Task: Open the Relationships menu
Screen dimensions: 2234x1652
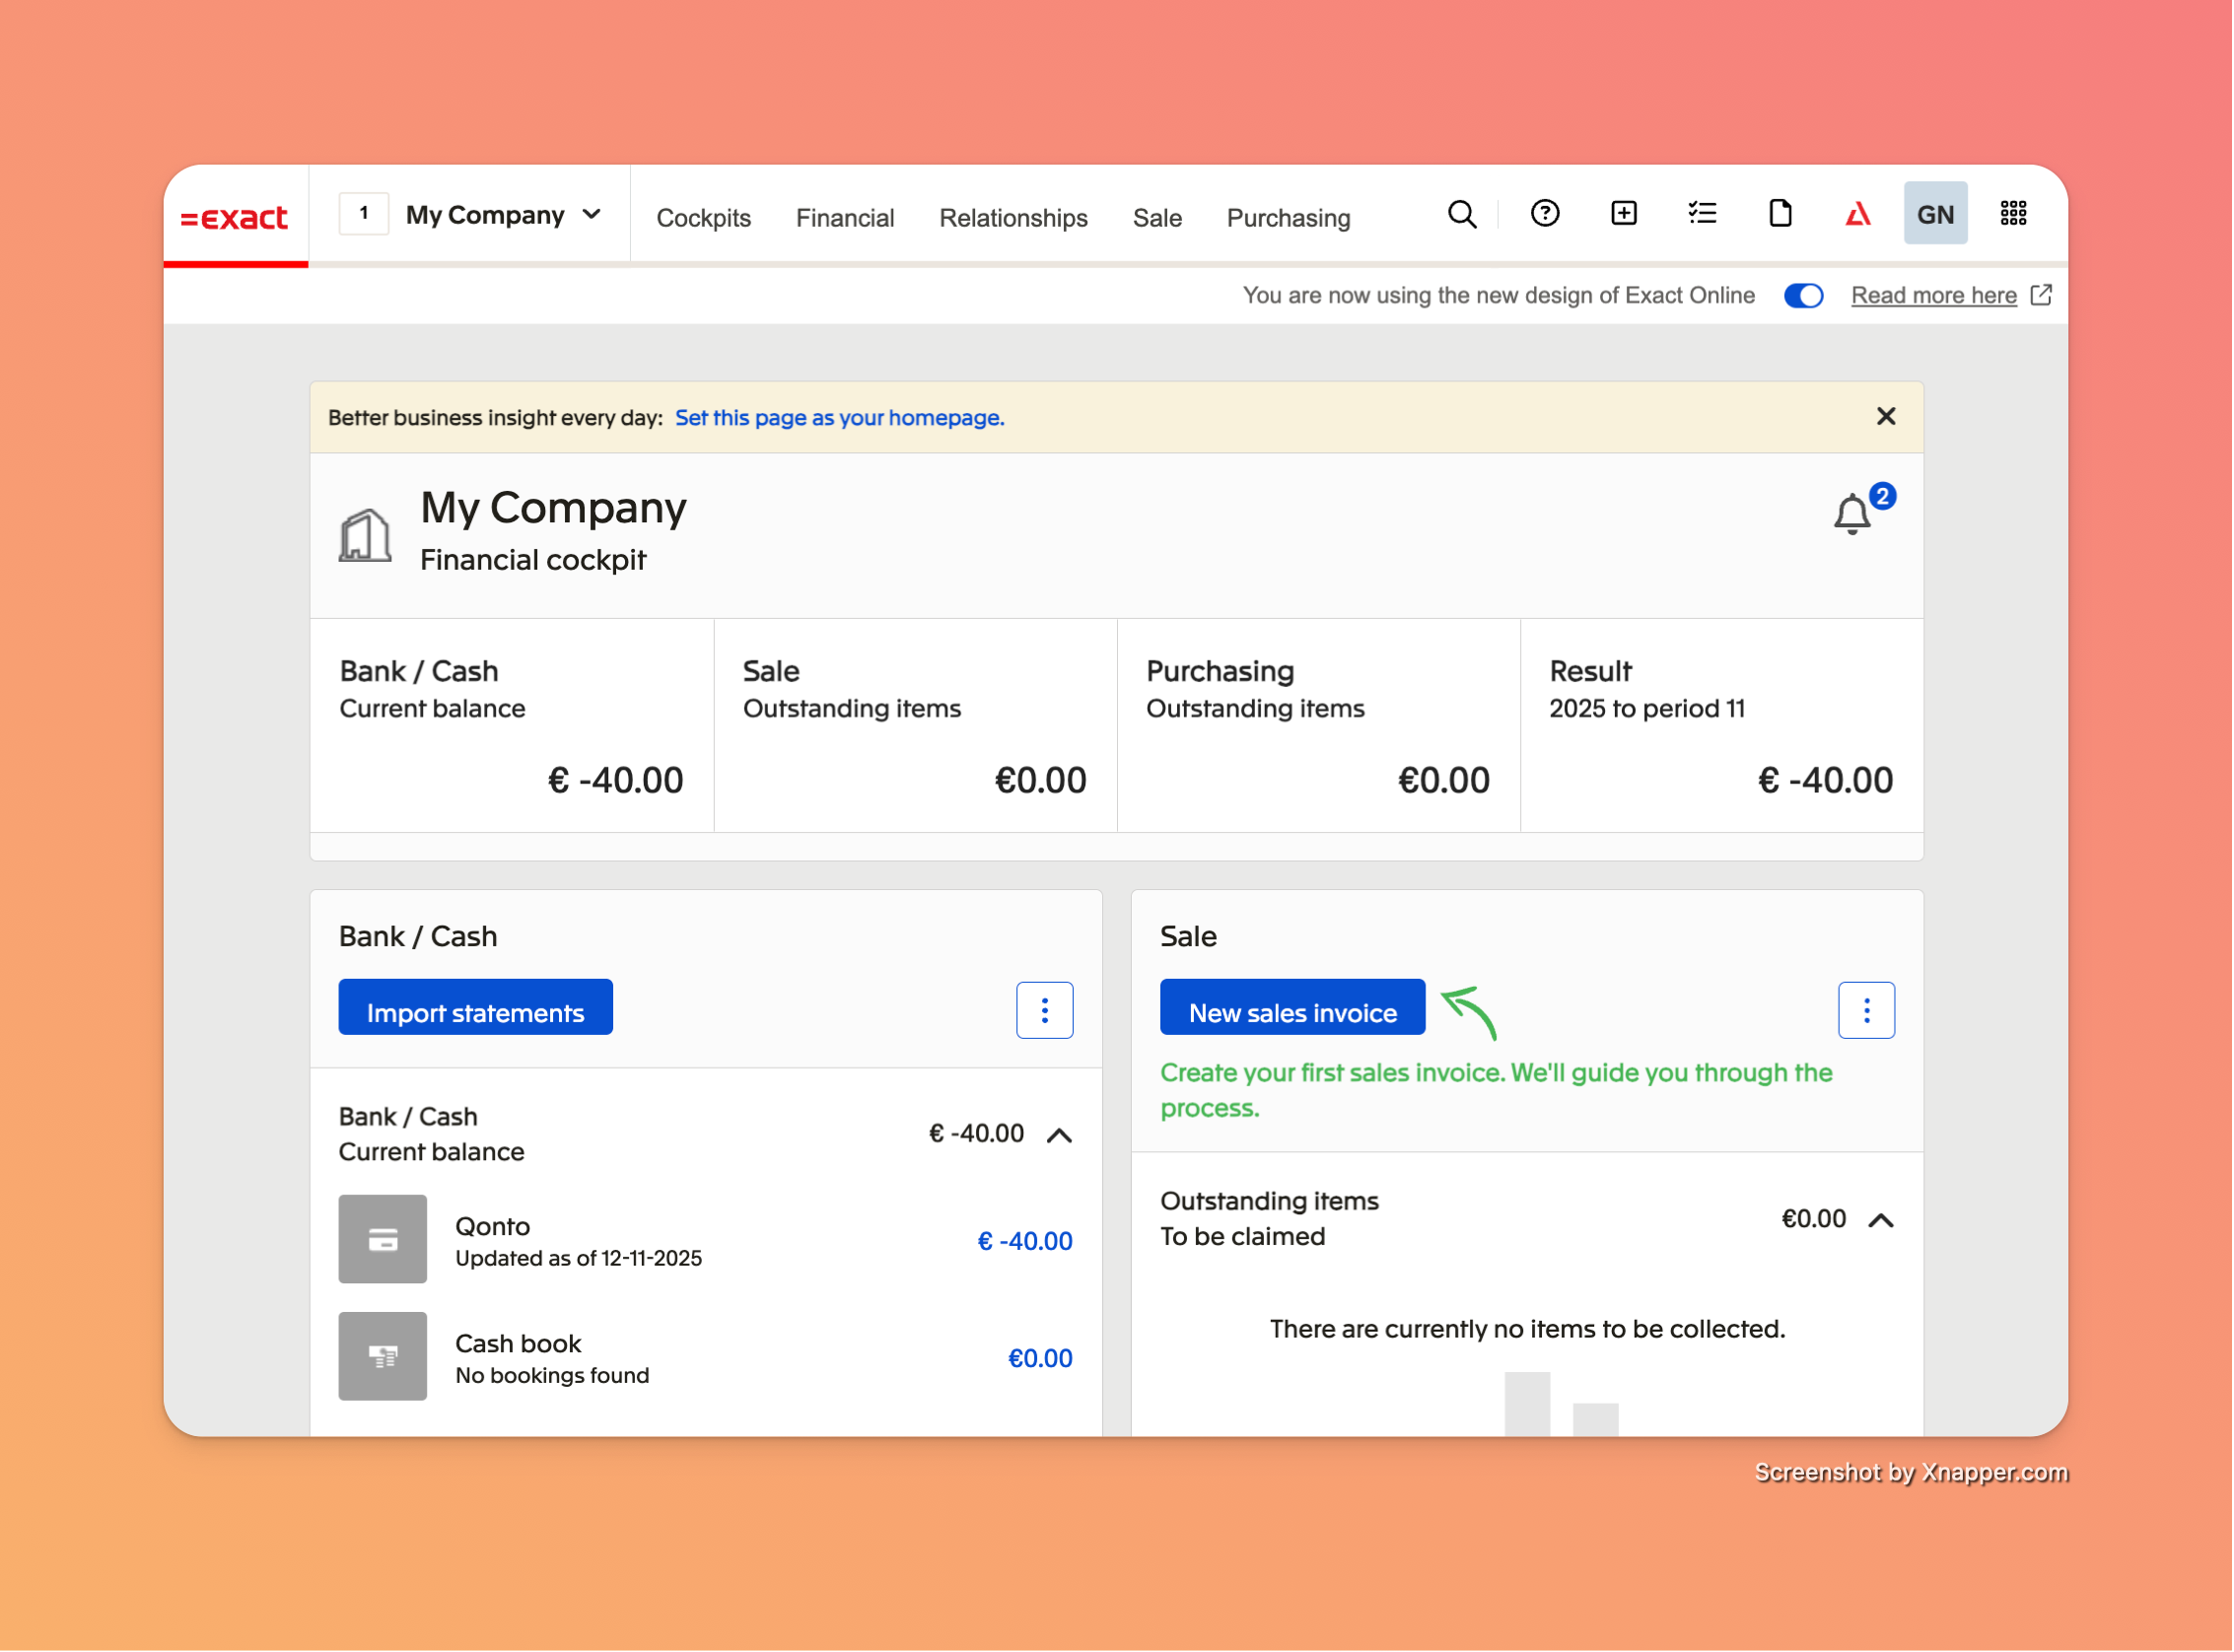Action: (1013, 217)
